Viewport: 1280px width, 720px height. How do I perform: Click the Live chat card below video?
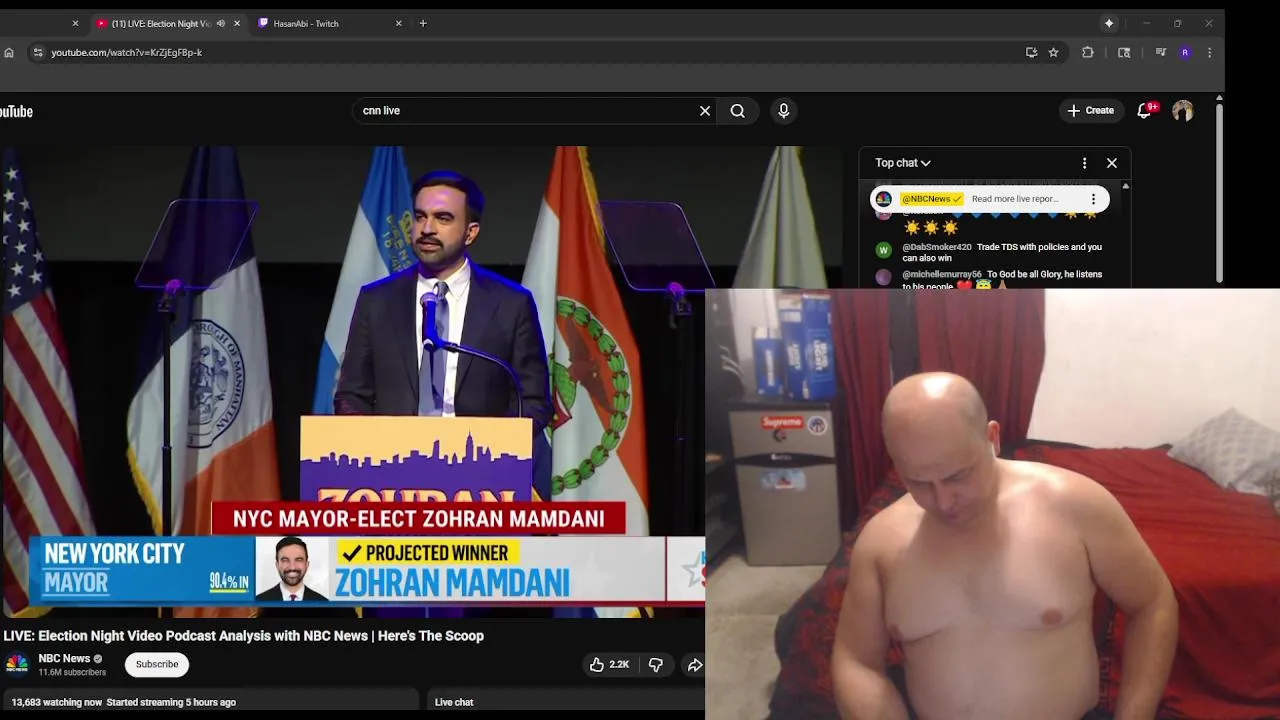566,702
